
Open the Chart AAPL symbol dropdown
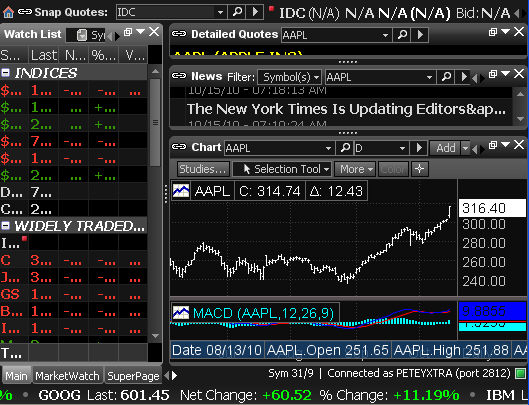(x=328, y=148)
